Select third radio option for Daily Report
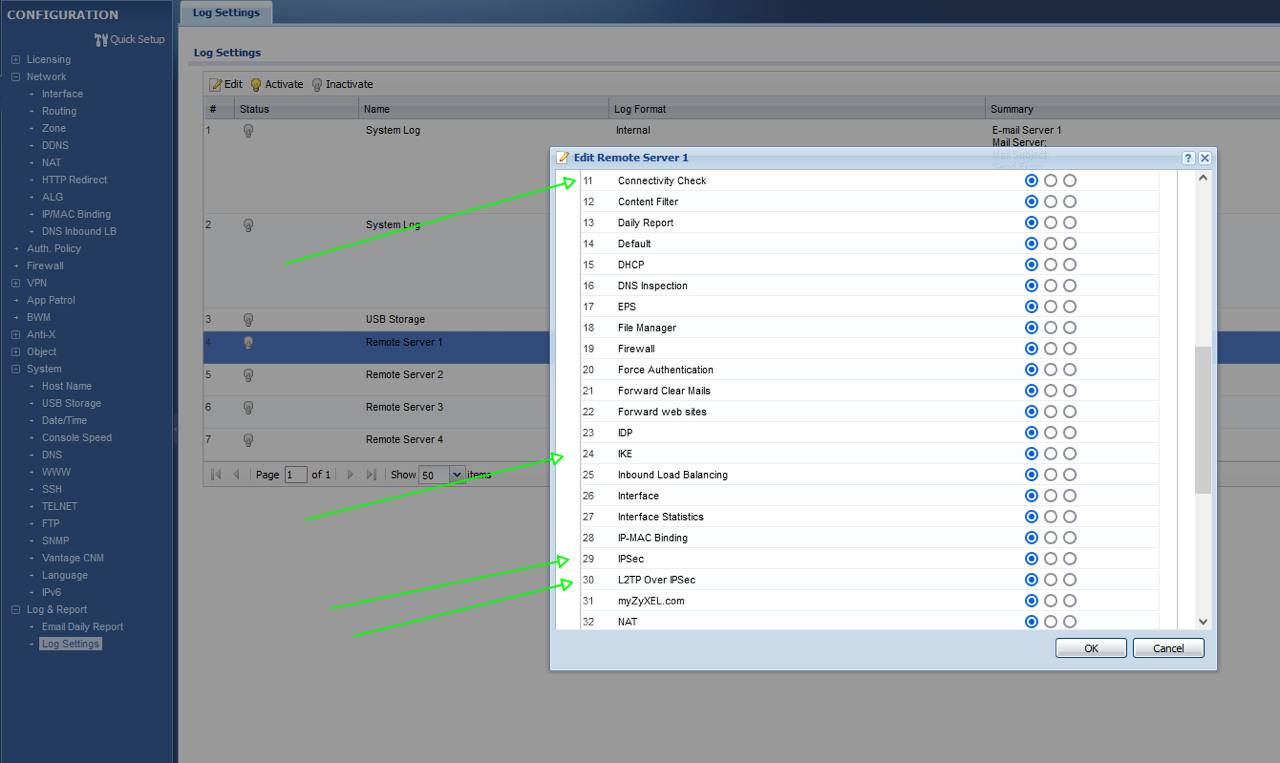 point(1070,223)
